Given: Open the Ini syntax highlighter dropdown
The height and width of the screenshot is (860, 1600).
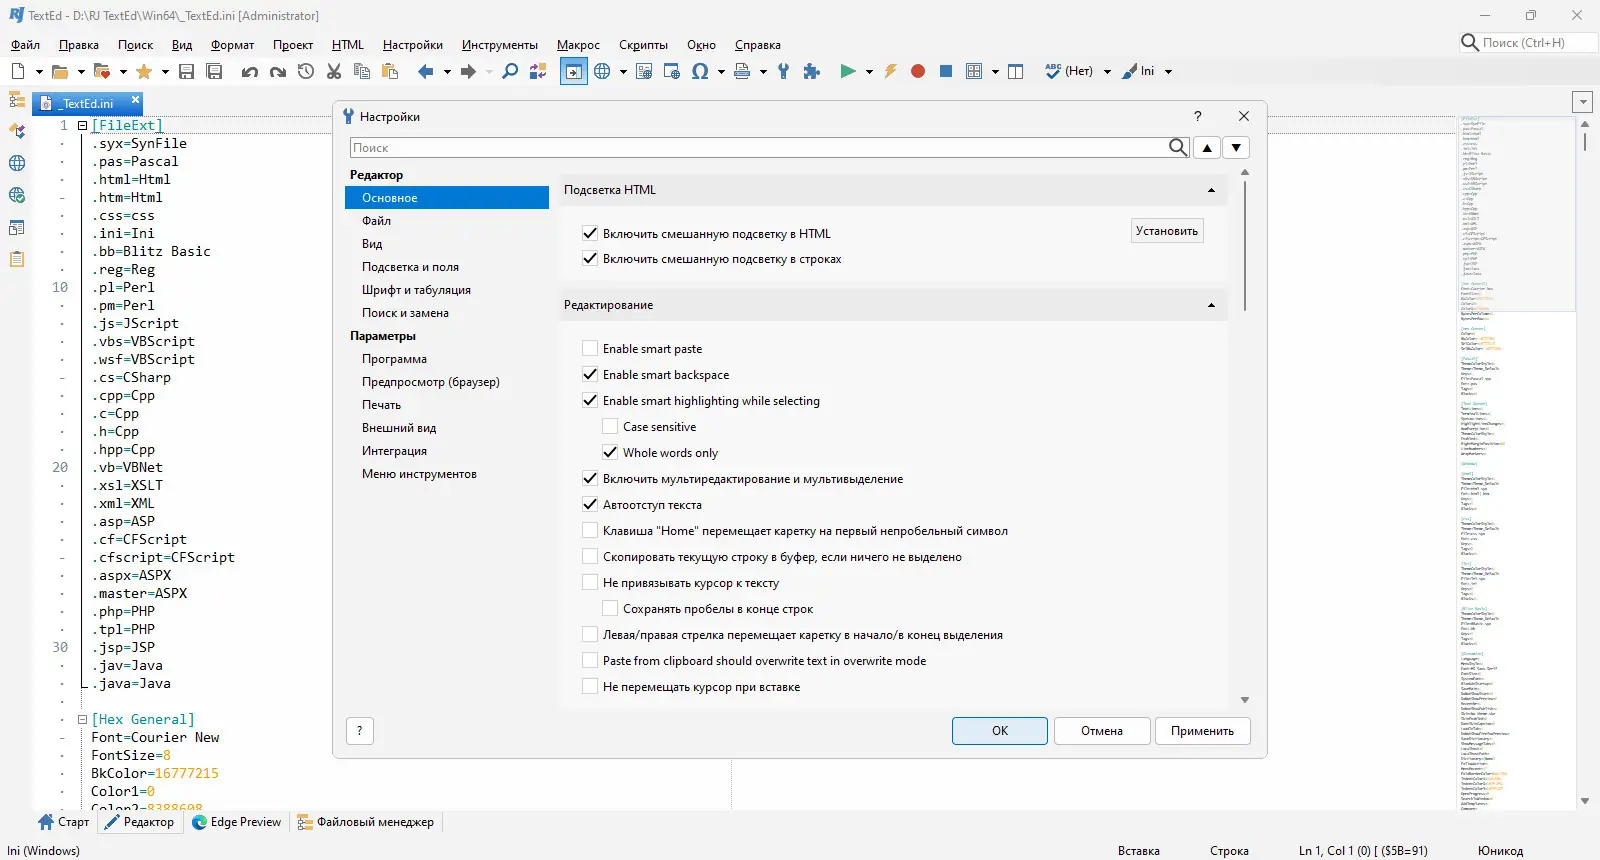Looking at the screenshot, I should 1168,71.
